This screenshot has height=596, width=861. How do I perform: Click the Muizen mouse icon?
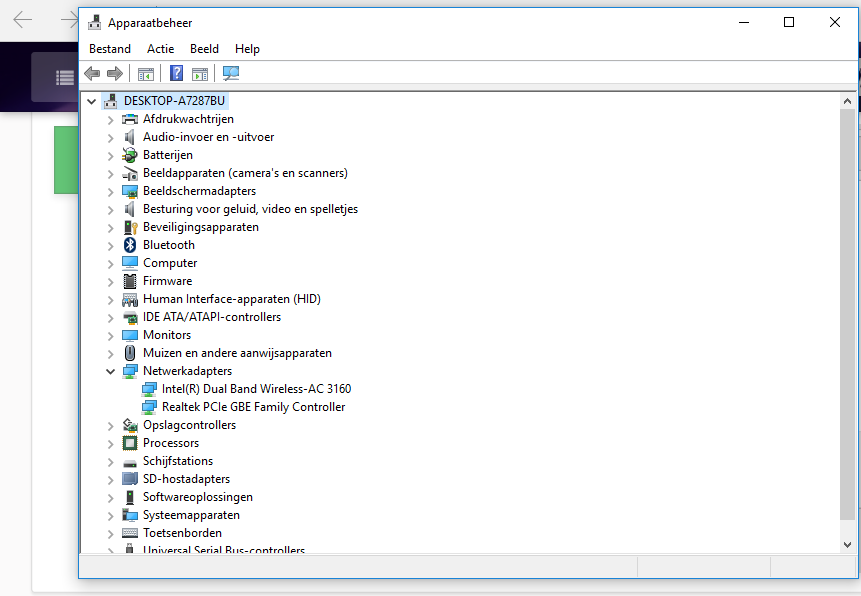coord(130,353)
